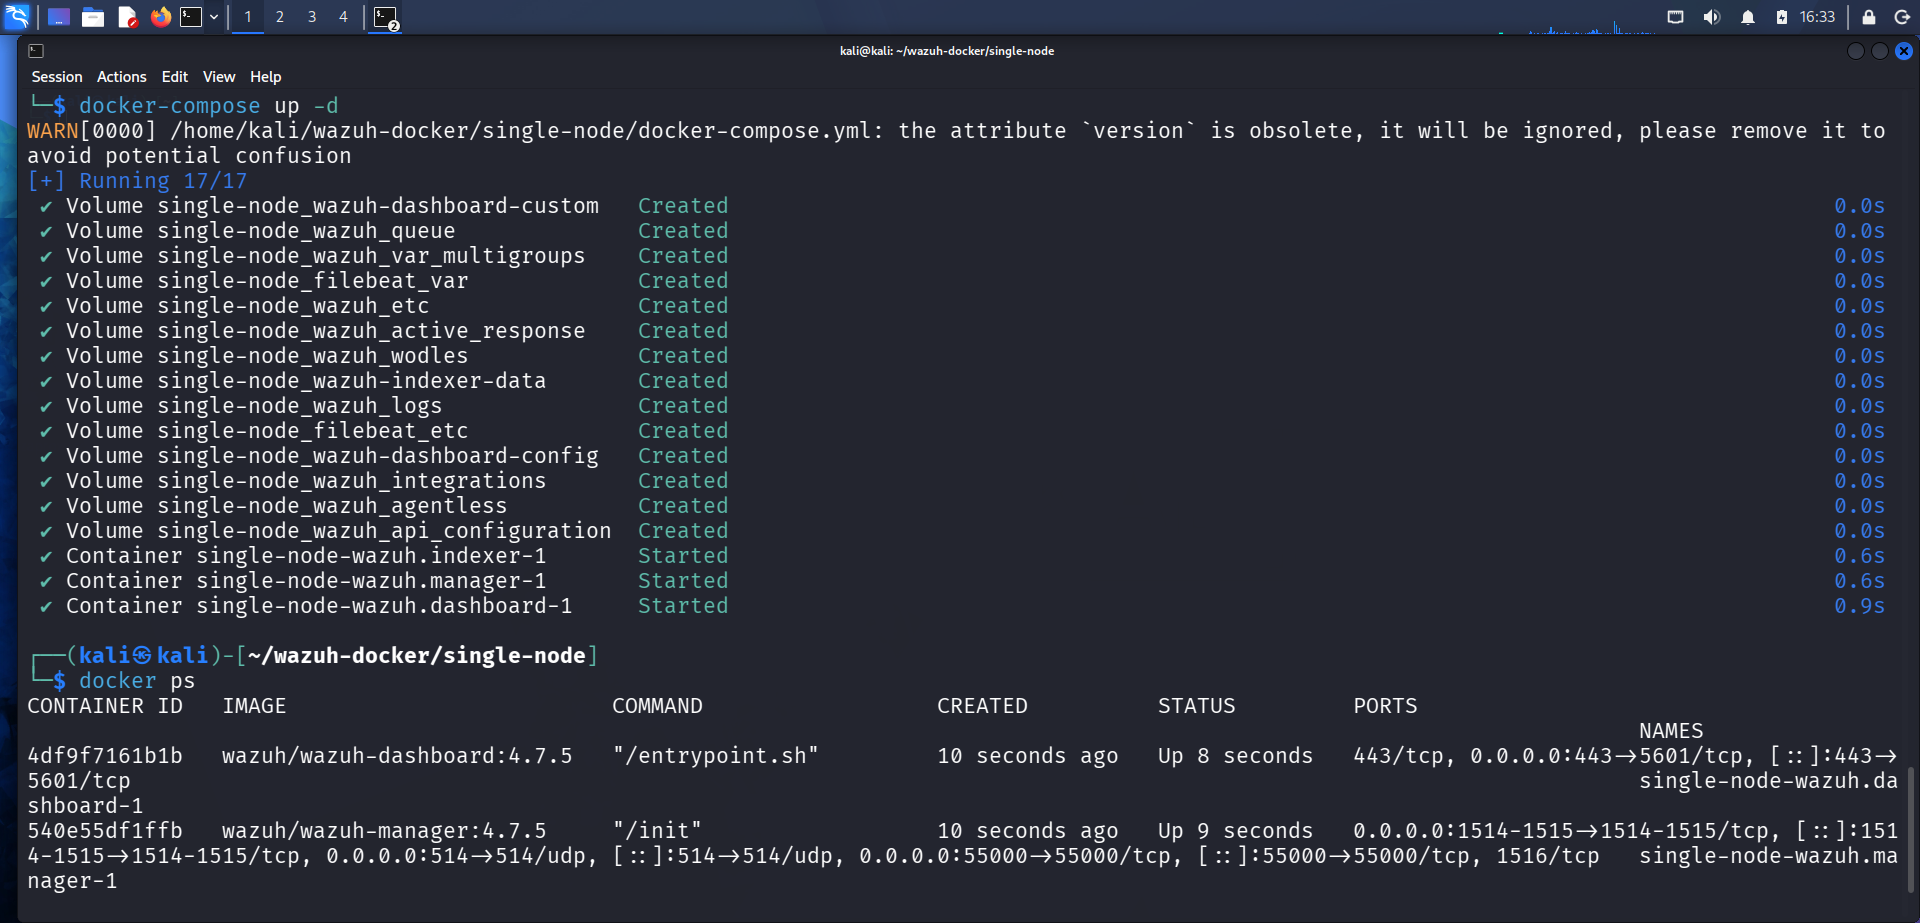Open the Help menu

pyautogui.click(x=265, y=77)
